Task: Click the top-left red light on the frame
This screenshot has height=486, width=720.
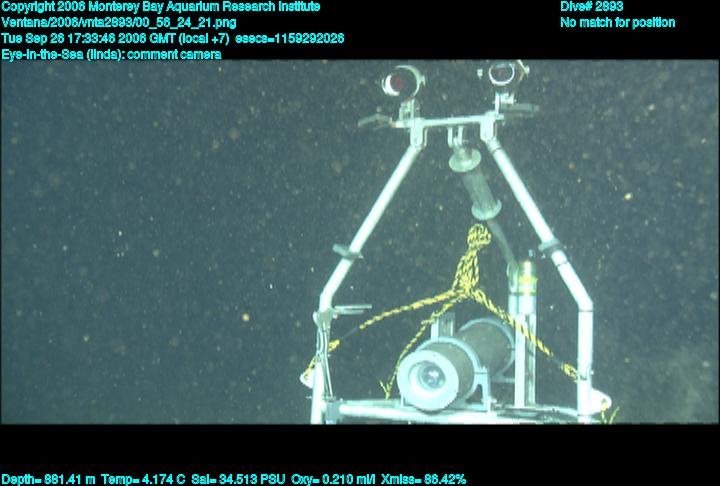Action: [x=400, y=82]
